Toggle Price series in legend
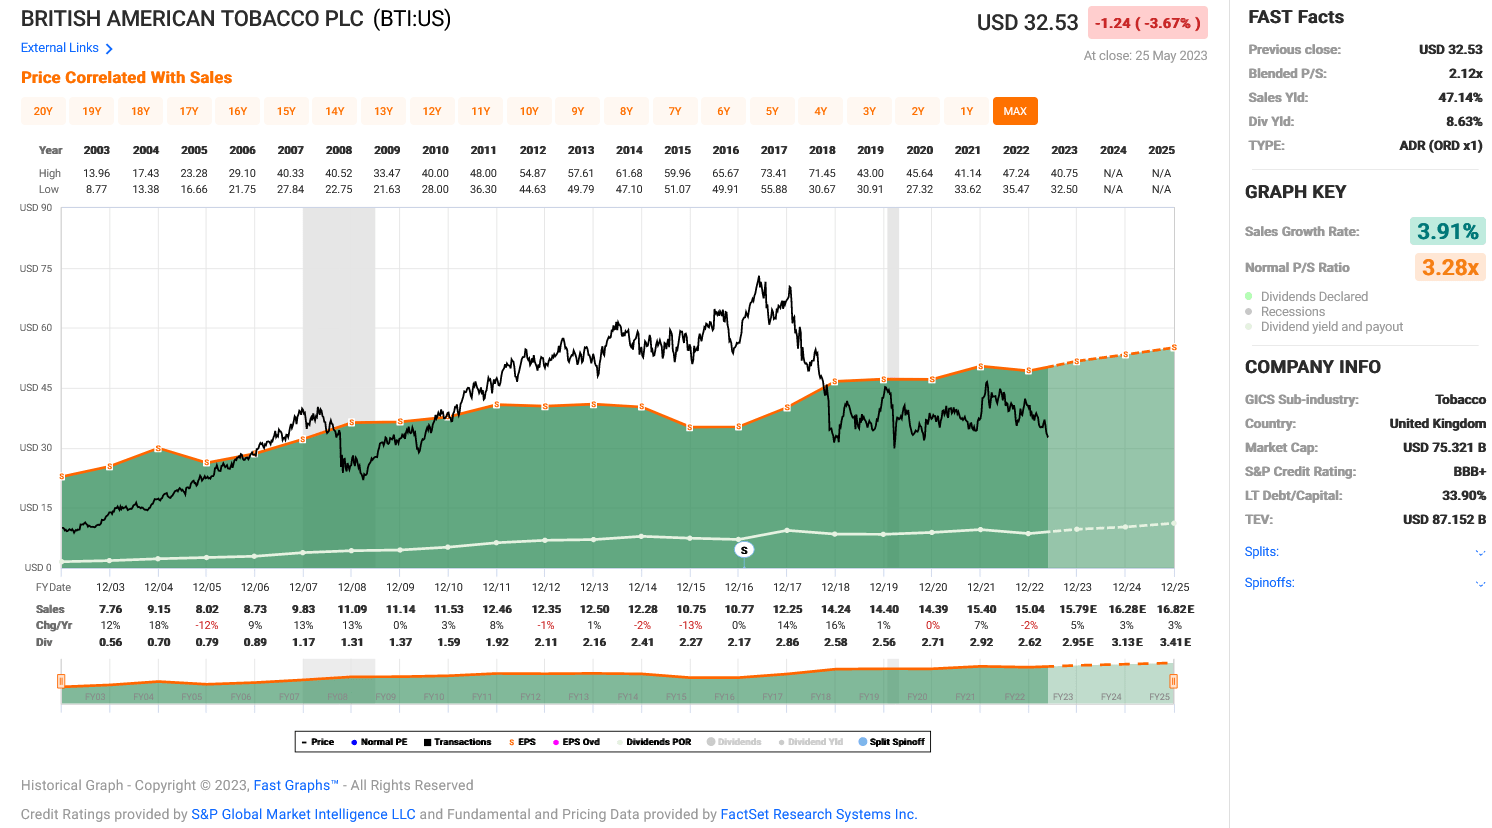 pyautogui.click(x=318, y=742)
